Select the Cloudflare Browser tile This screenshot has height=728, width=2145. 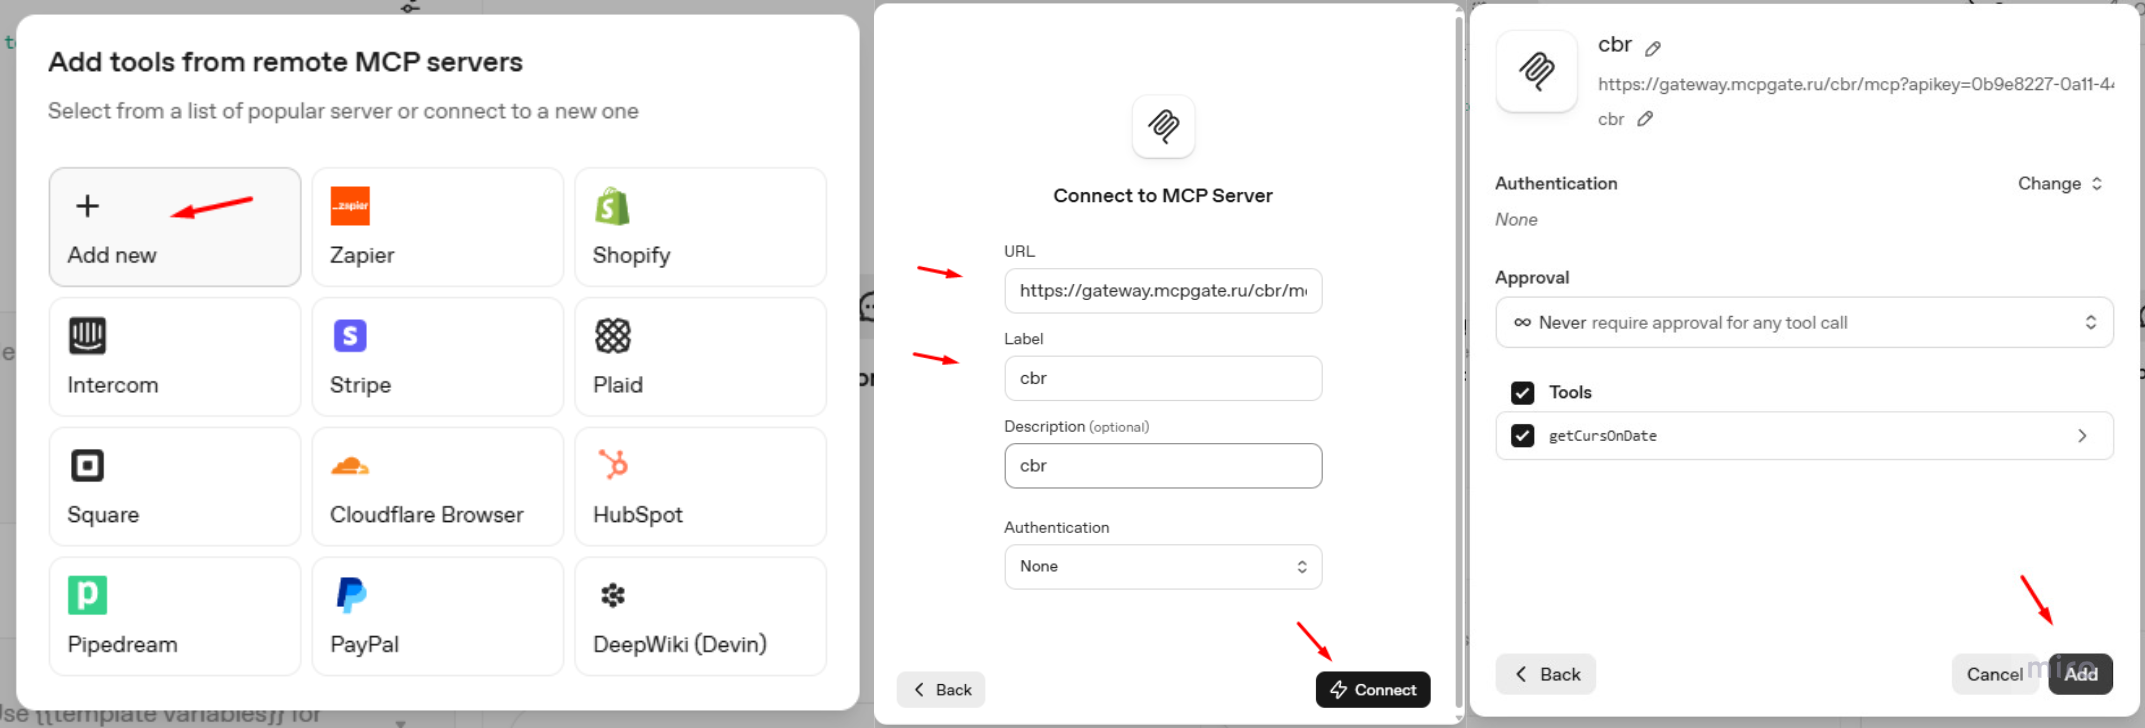click(x=438, y=487)
